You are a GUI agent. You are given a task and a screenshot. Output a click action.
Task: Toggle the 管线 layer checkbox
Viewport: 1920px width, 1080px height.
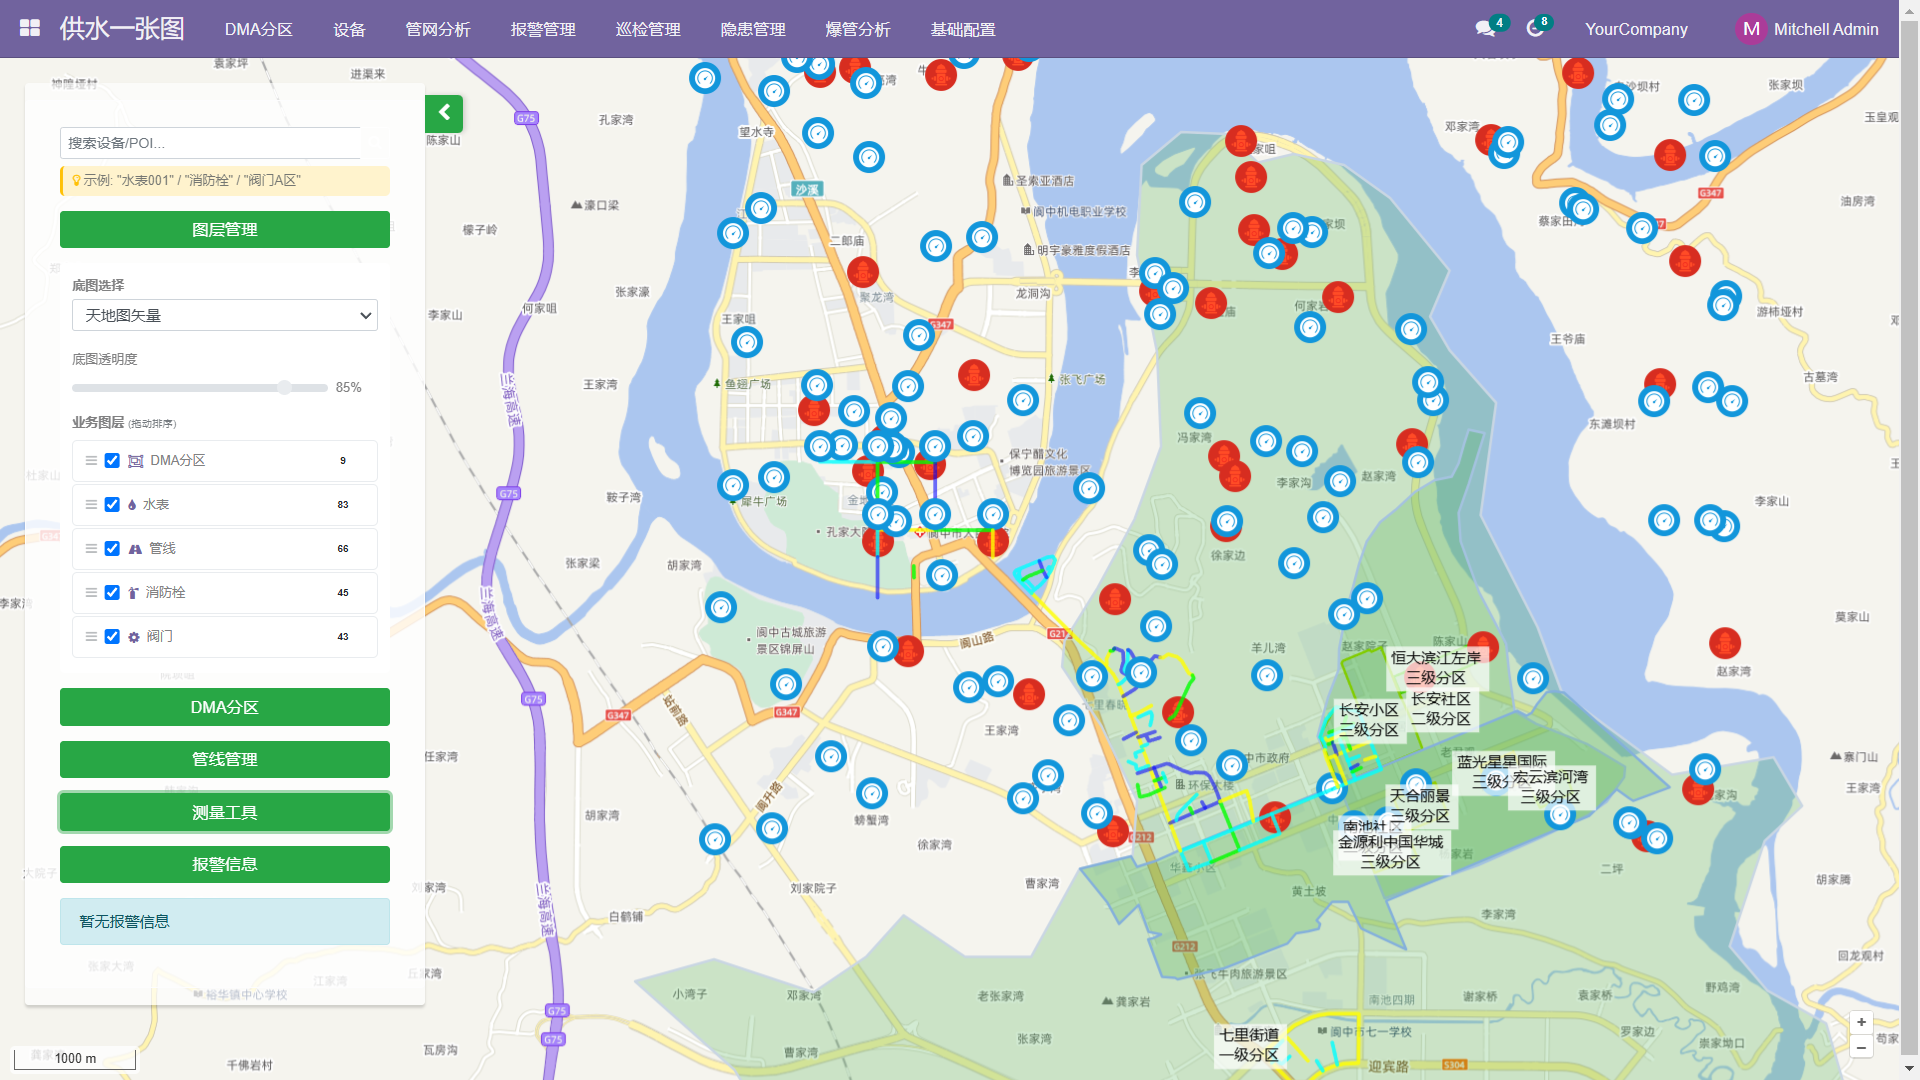[x=112, y=549]
